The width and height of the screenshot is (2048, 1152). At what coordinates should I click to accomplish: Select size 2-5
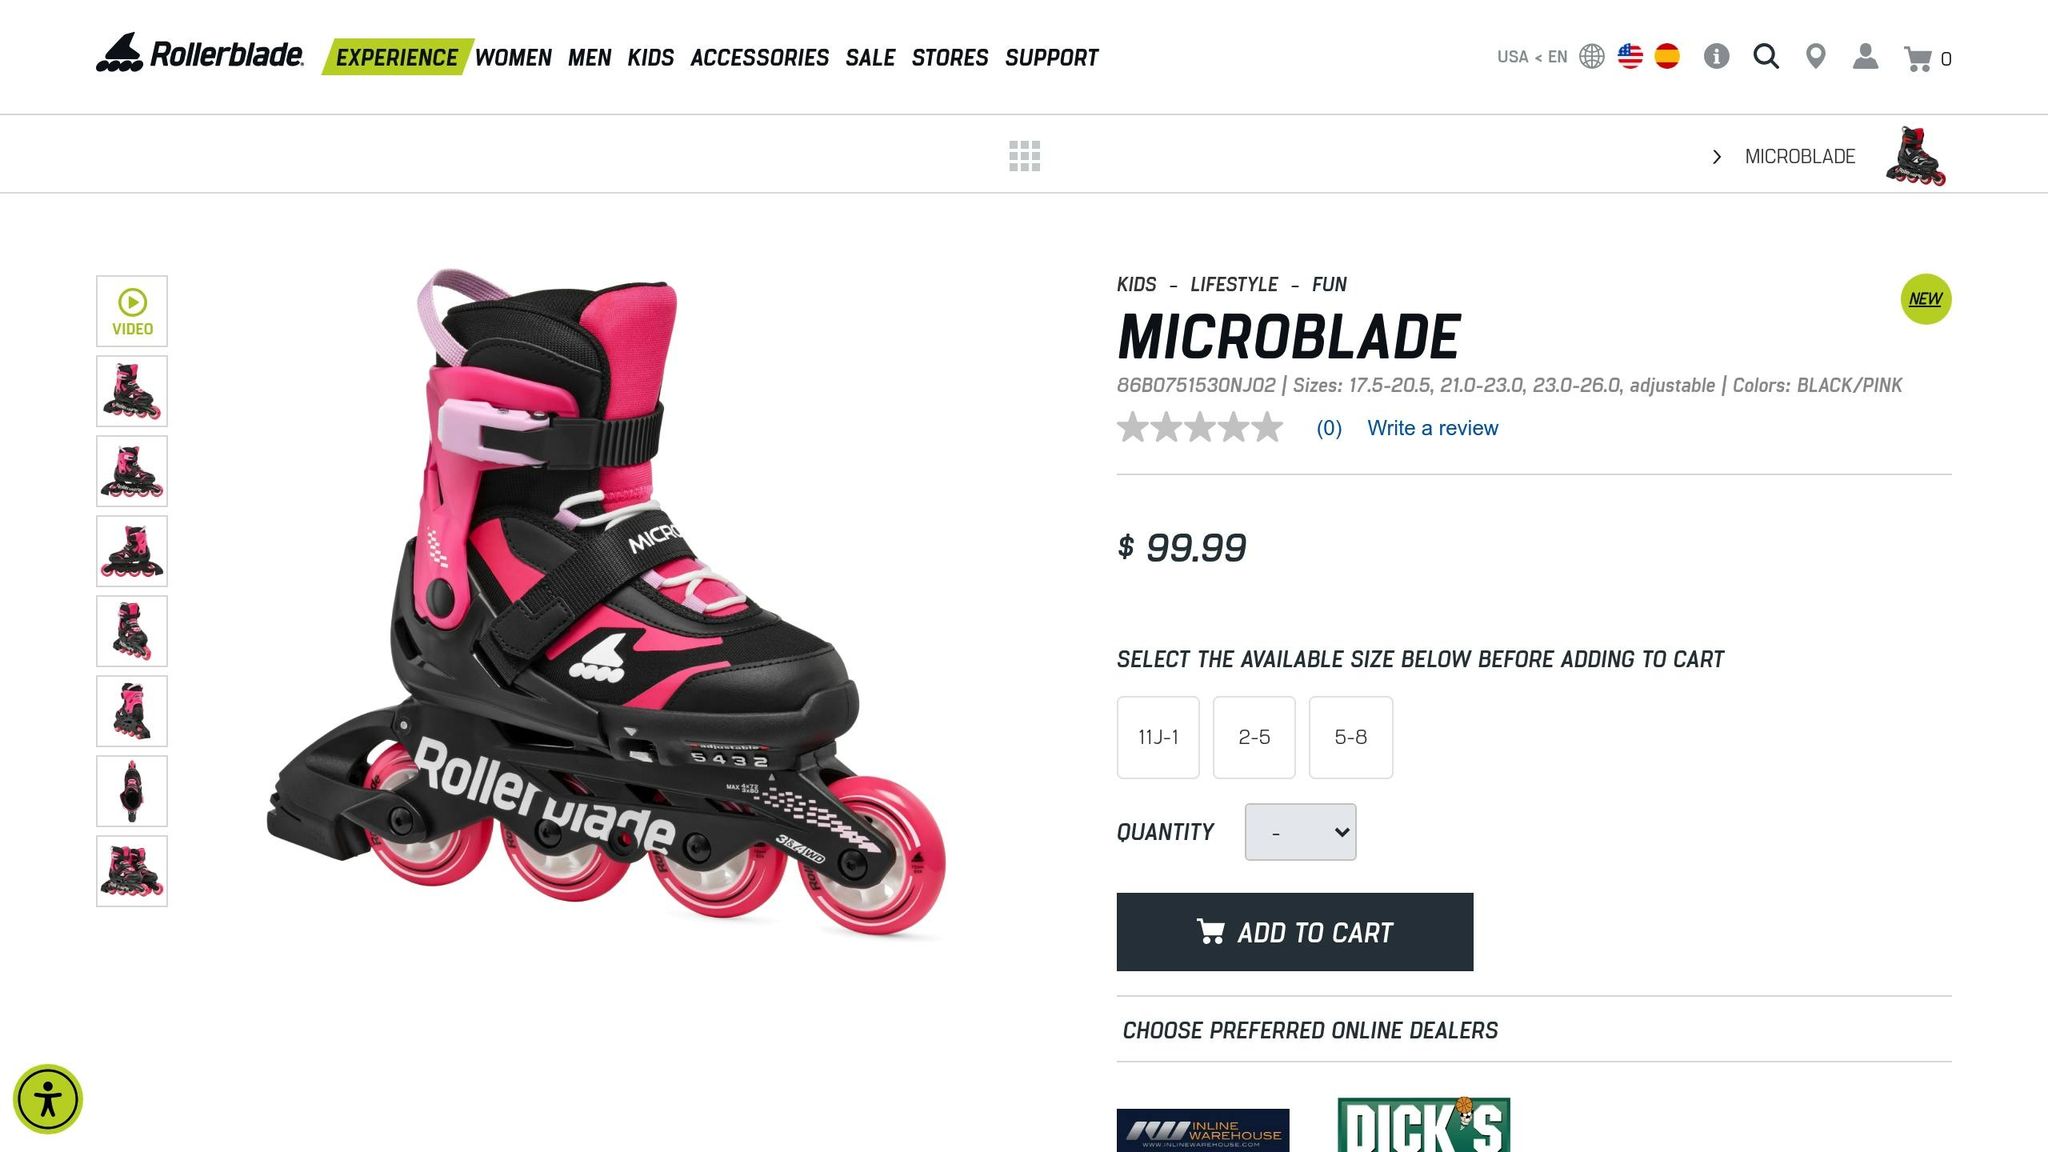click(x=1254, y=737)
